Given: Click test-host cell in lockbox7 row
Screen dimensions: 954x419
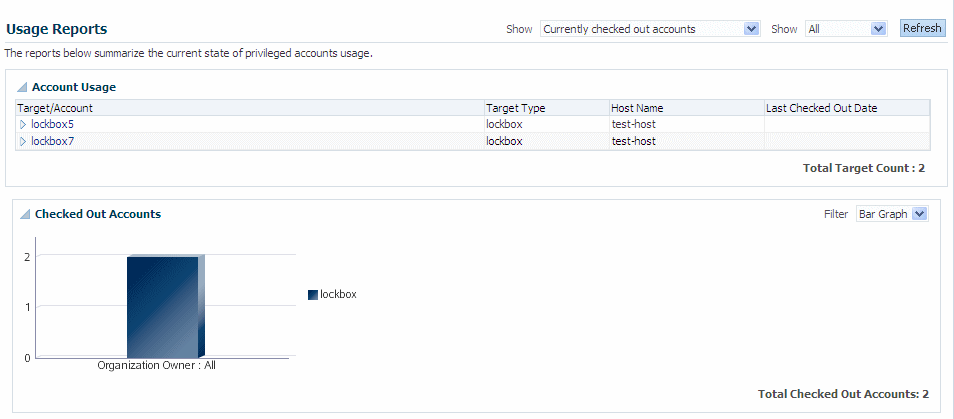Looking at the screenshot, I should pyautogui.click(x=687, y=142).
